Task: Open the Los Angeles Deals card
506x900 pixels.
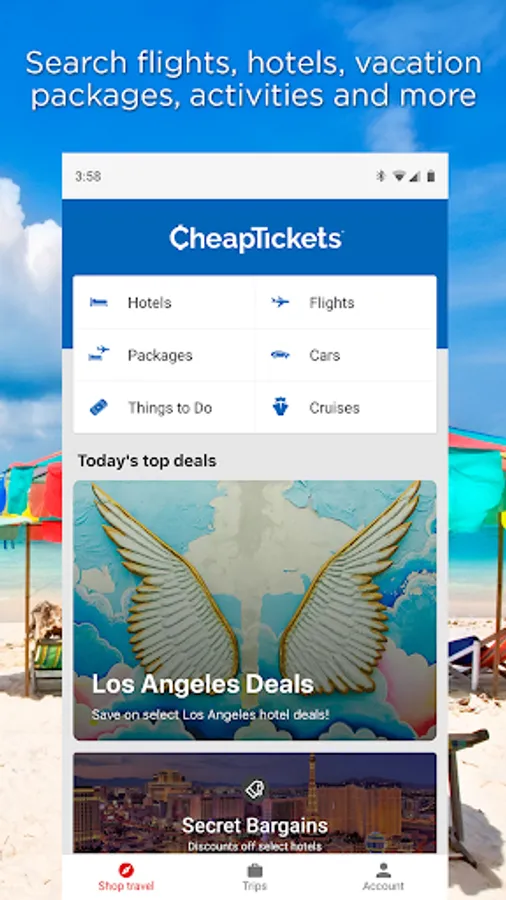Action: pos(255,610)
